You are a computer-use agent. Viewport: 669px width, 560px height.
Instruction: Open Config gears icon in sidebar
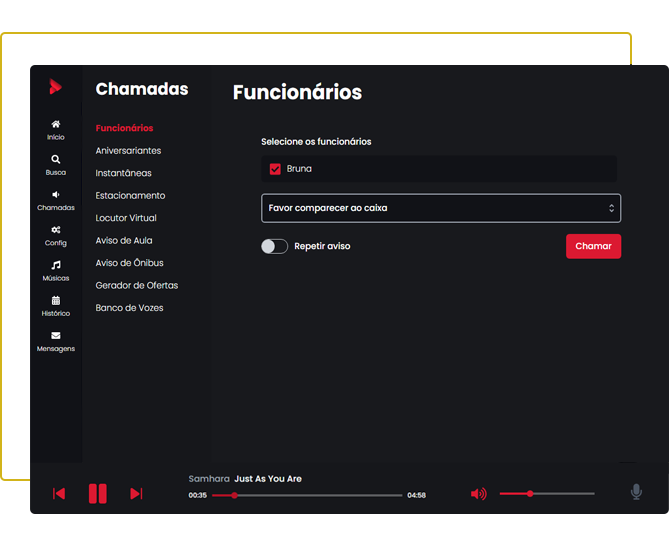click(56, 230)
